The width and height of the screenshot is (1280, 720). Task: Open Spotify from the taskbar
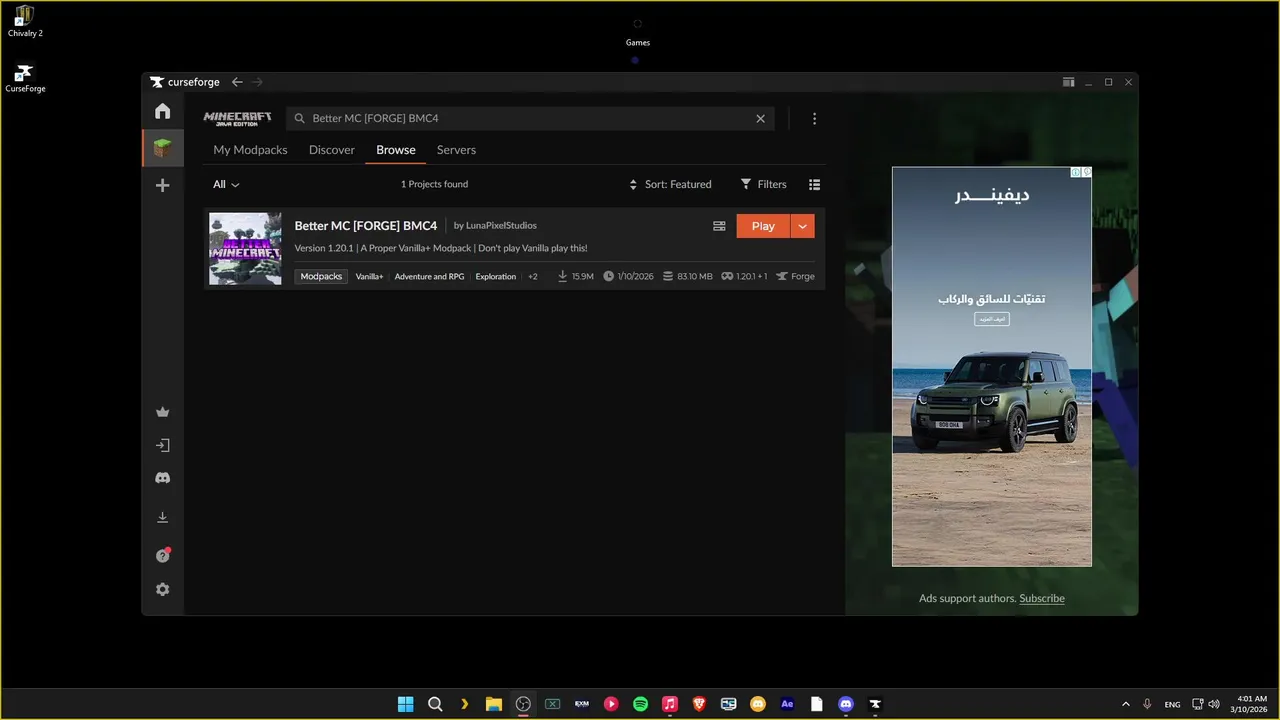tap(640, 704)
